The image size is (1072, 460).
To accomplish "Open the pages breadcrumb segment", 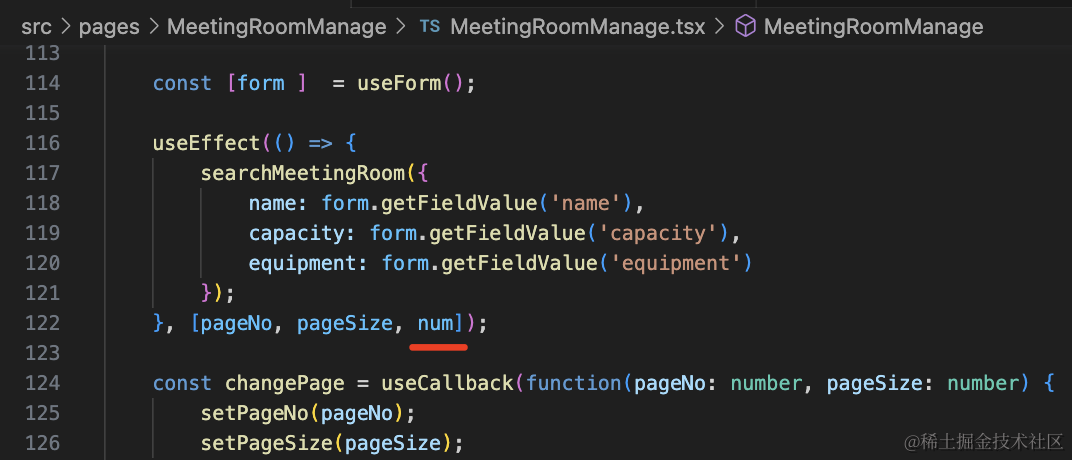I will [x=109, y=27].
